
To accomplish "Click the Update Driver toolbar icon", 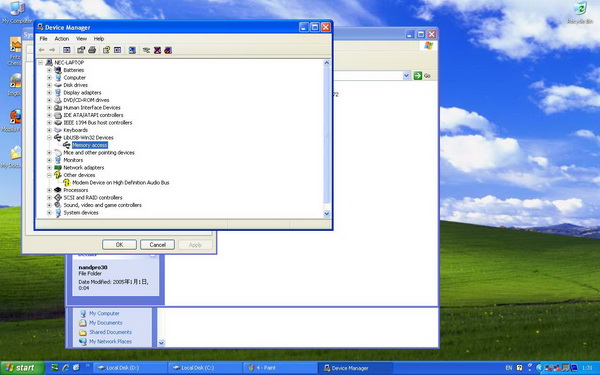I will coord(146,50).
